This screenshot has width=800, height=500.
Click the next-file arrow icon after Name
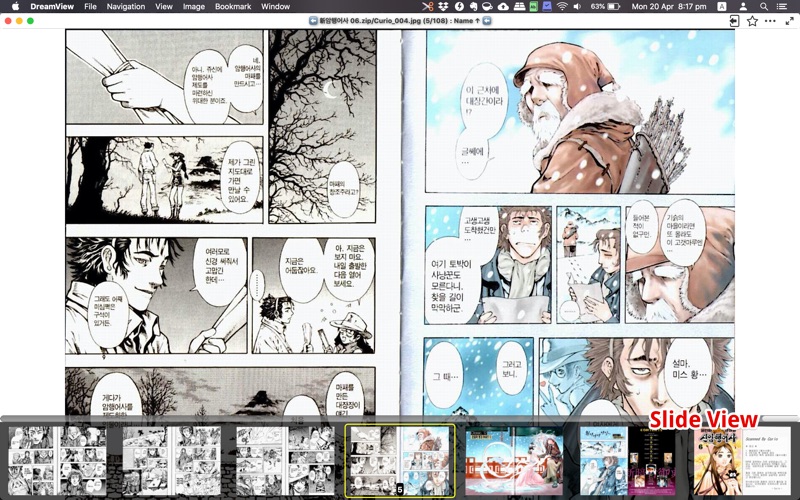487,21
